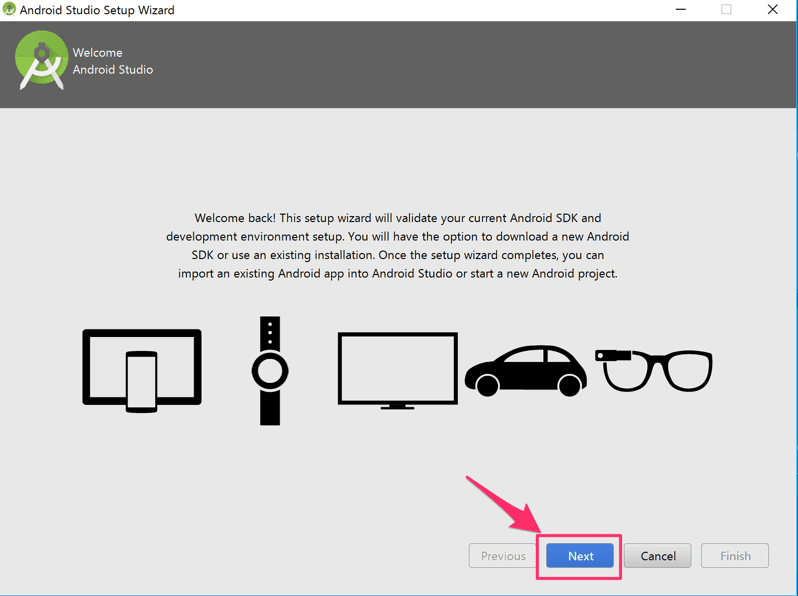This screenshot has height=596, width=798.
Task: Select the Android Wear watch icon
Action: (x=270, y=371)
